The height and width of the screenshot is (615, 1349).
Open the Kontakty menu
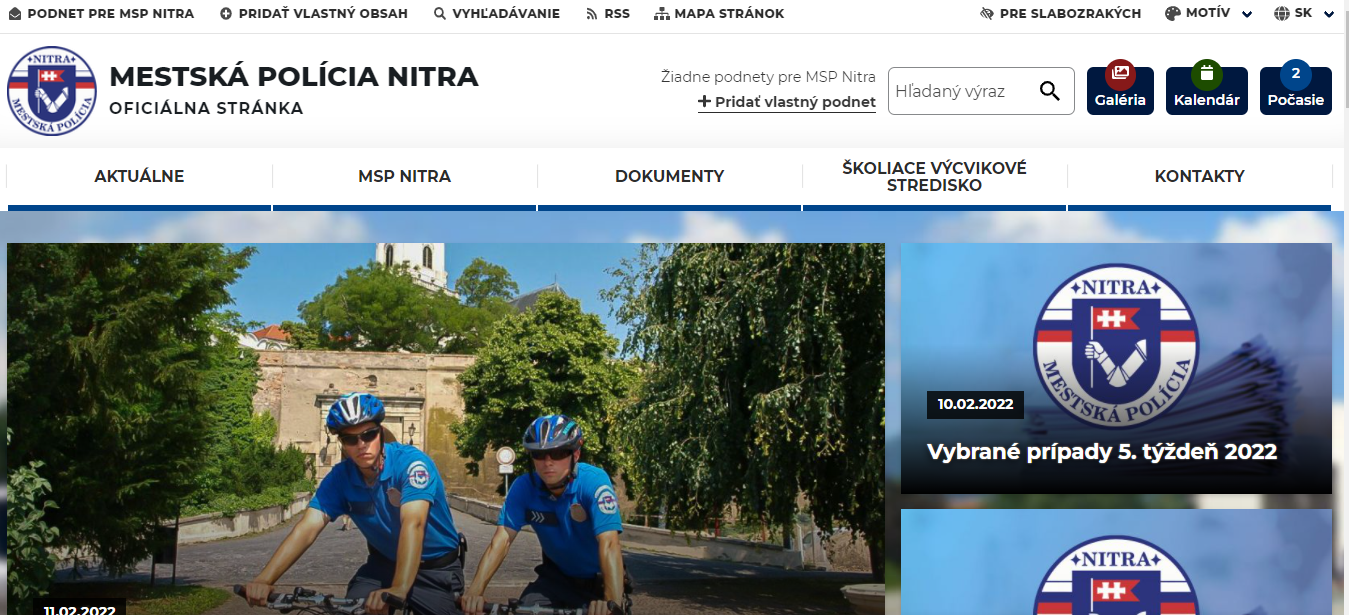[1200, 177]
